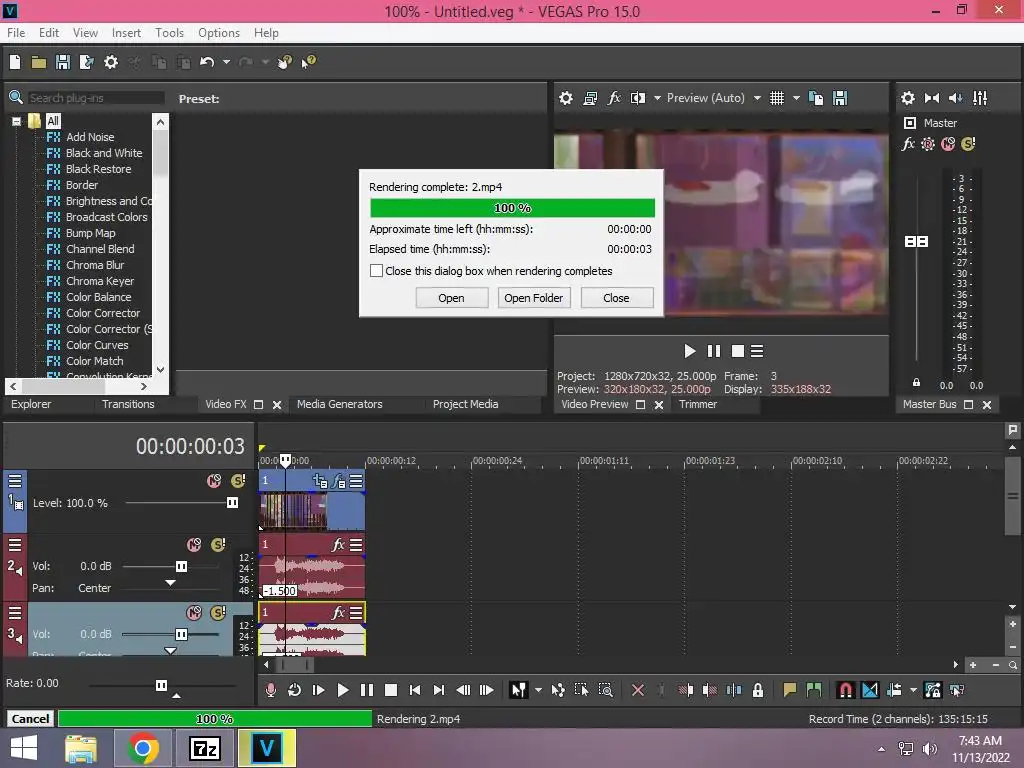Click the preview Overlays grid icon
This screenshot has height=768, width=1024.
pyautogui.click(x=776, y=98)
